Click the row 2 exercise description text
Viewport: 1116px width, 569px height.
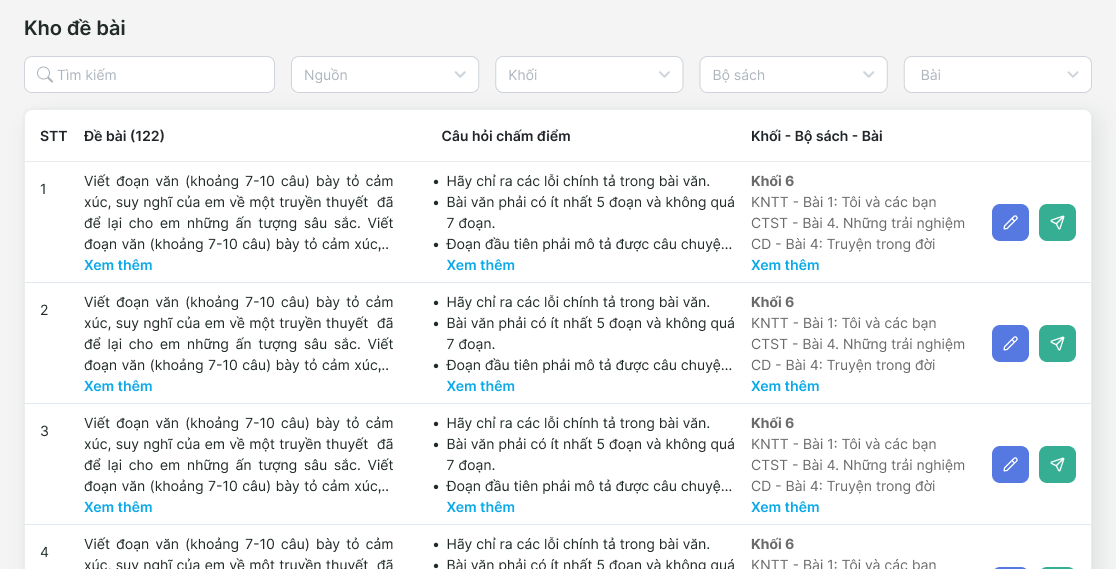238,333
